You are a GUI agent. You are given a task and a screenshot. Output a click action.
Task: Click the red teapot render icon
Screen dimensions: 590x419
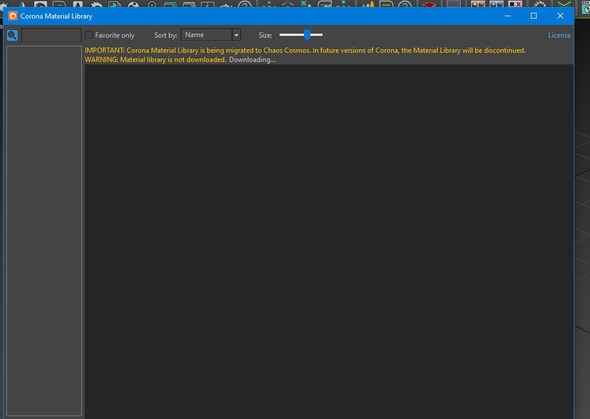click(429, 5)
